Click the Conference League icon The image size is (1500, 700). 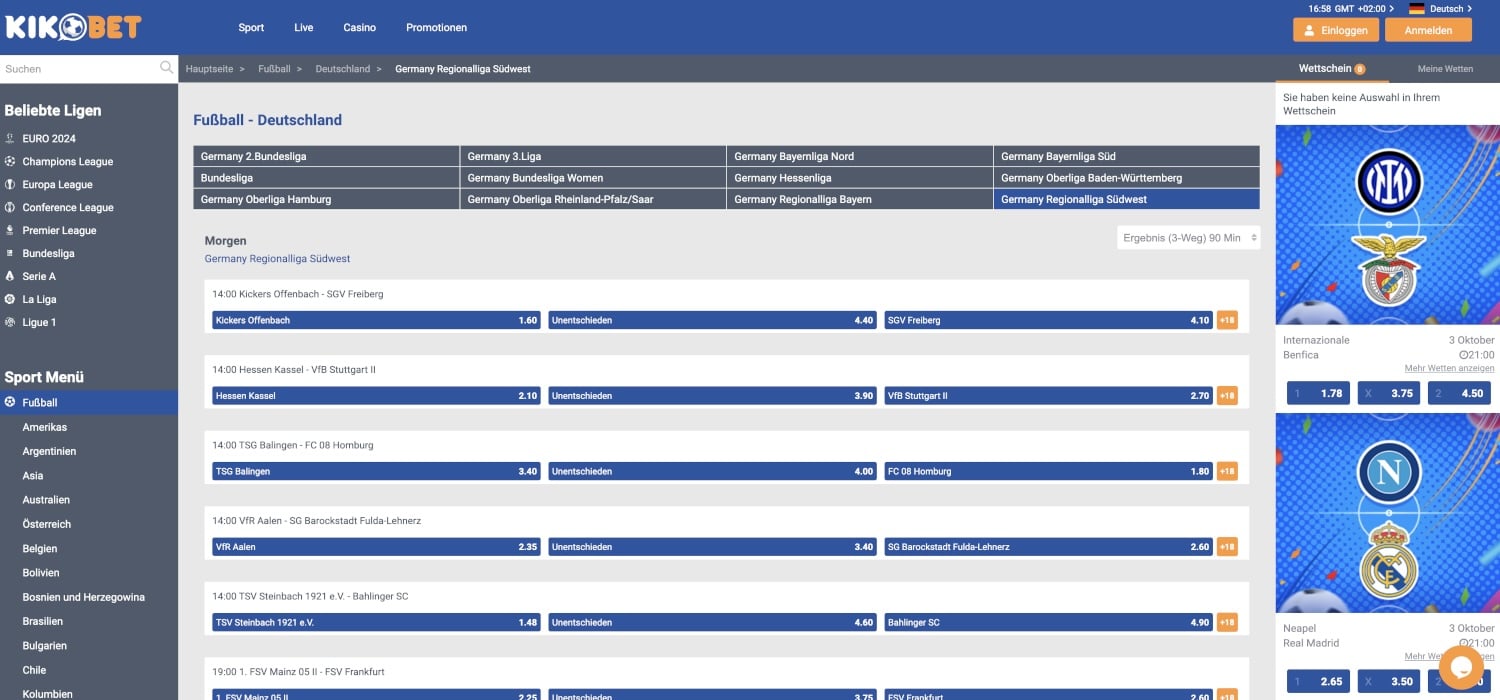(x=10, y=207)
